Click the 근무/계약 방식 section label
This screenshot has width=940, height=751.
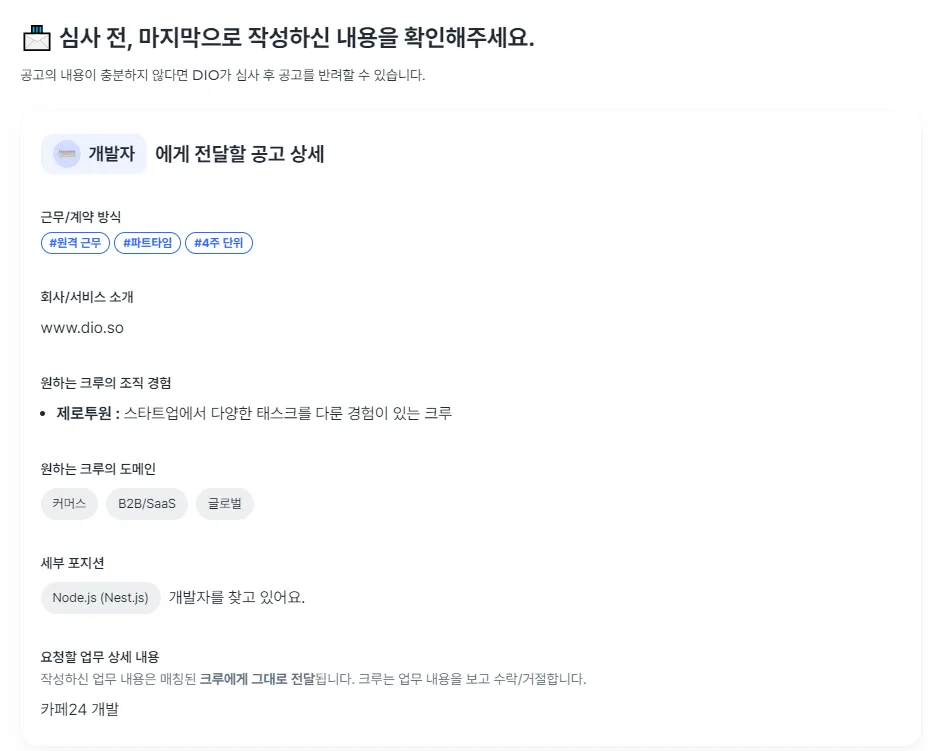click(81, 217)
